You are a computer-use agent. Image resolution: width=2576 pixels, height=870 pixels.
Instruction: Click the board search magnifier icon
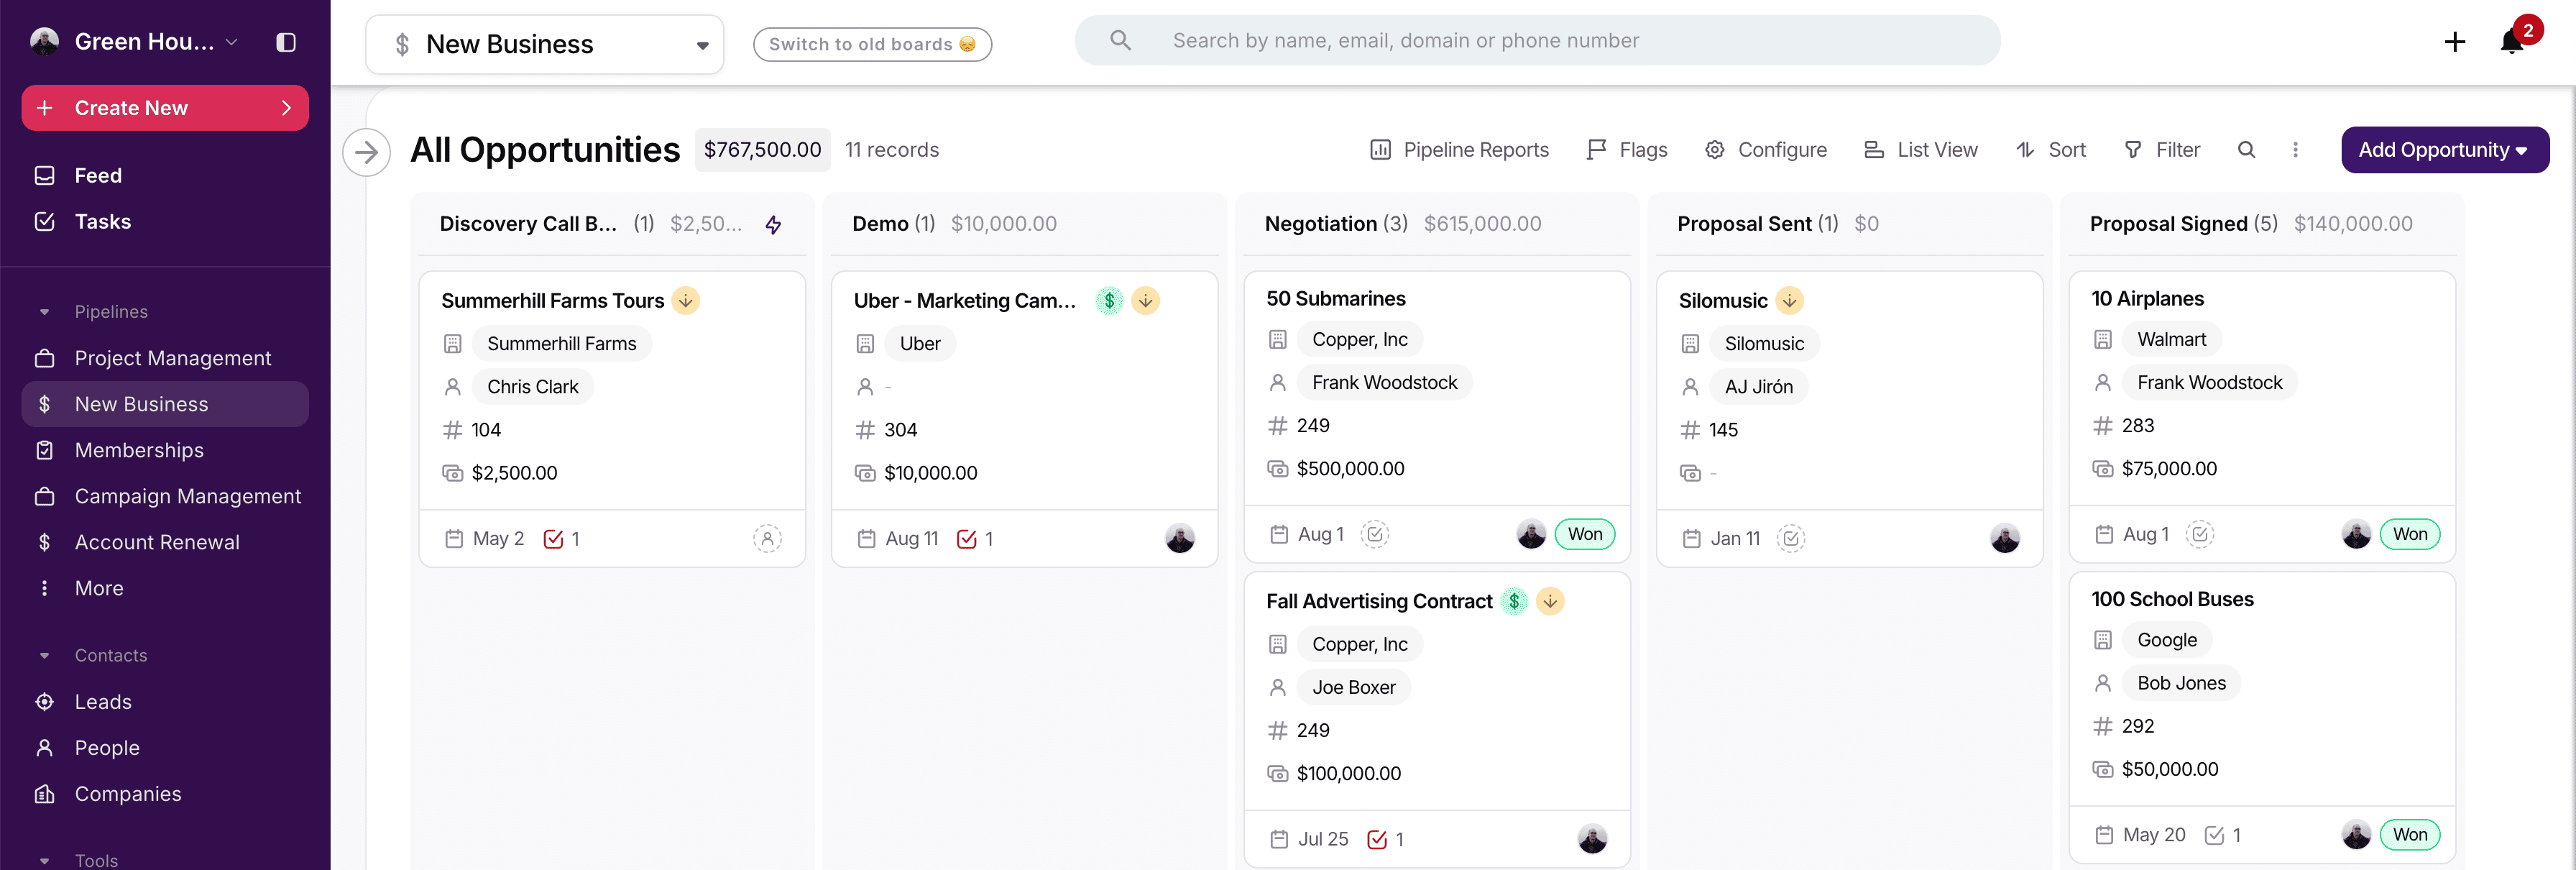tap(2246, 150)
